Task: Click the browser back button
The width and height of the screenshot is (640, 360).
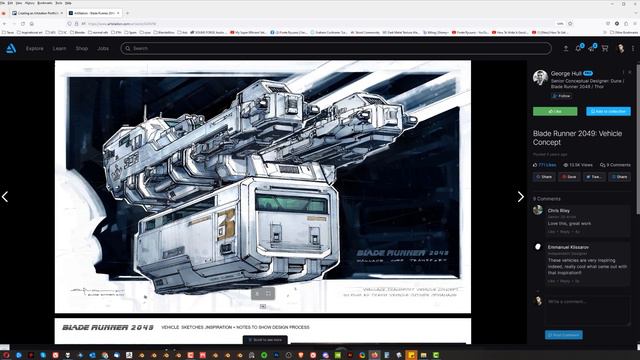Action: click(x=5, y=24)
